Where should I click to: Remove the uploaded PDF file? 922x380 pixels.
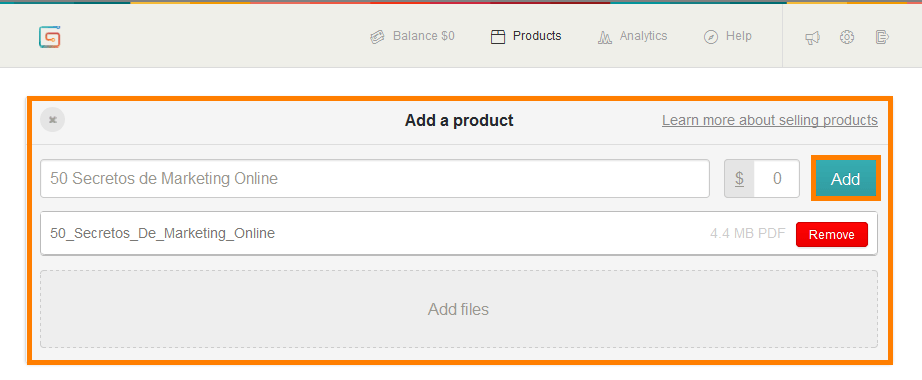[x=831, y=234]
